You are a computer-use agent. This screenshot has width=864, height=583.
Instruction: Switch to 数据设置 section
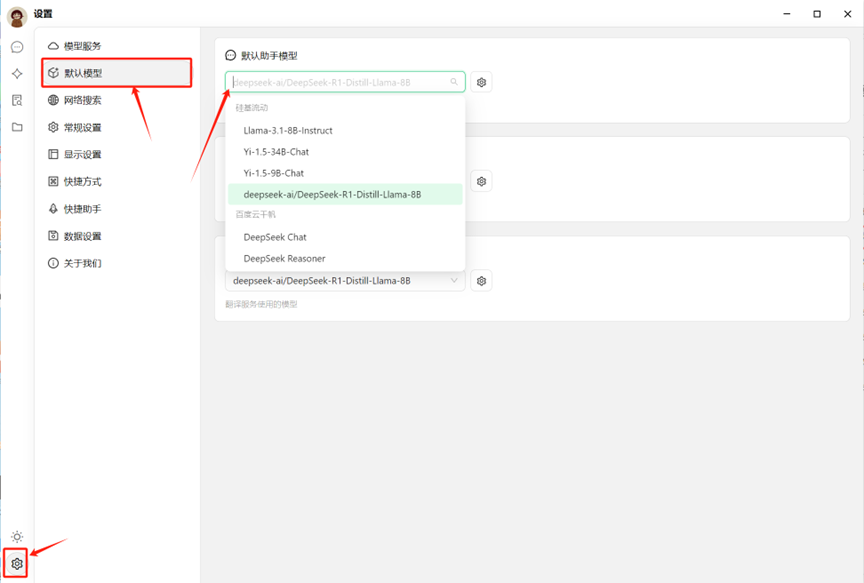click(x=82, y=236)
